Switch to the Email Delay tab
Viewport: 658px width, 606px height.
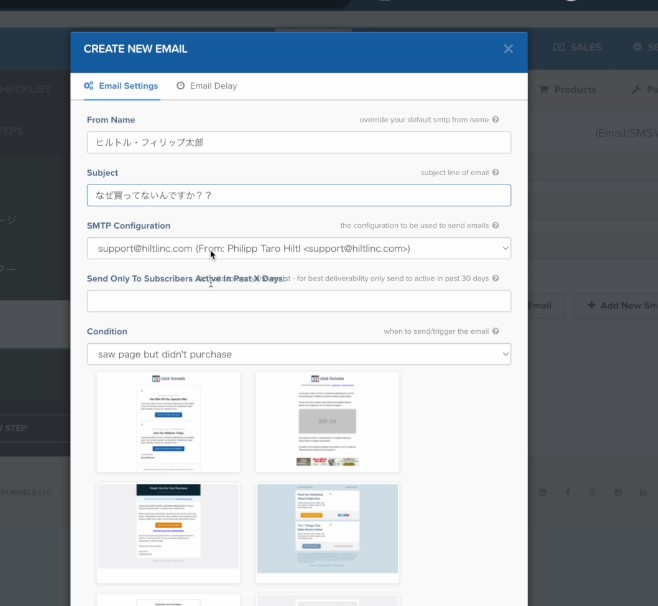pos(207,86)
